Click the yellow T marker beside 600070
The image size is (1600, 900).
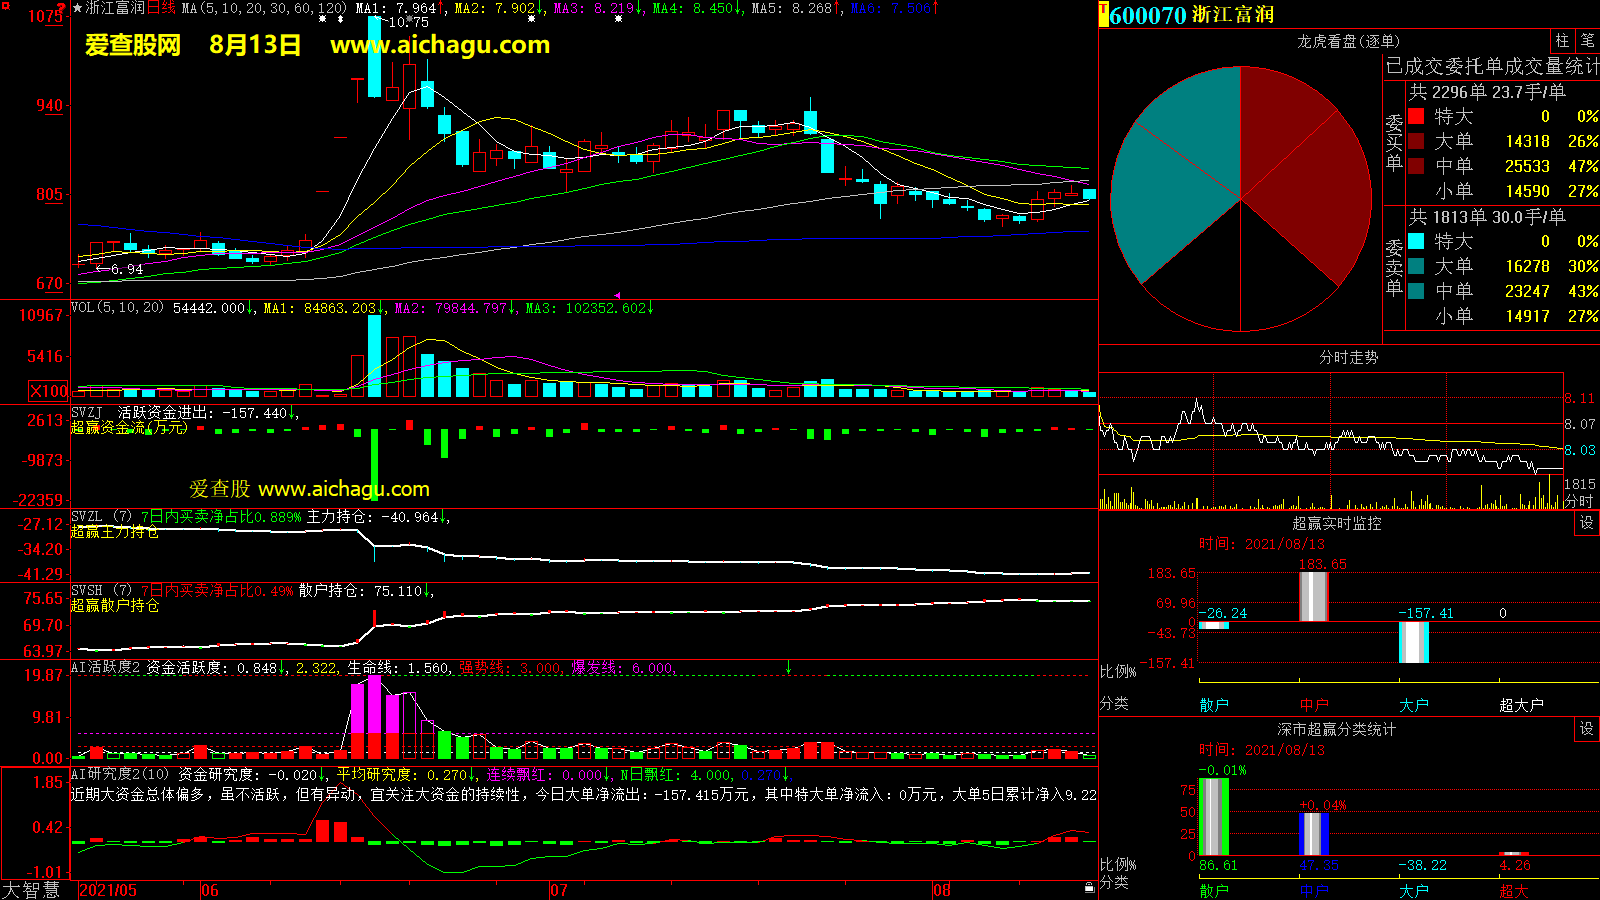tap(1104, 15)
